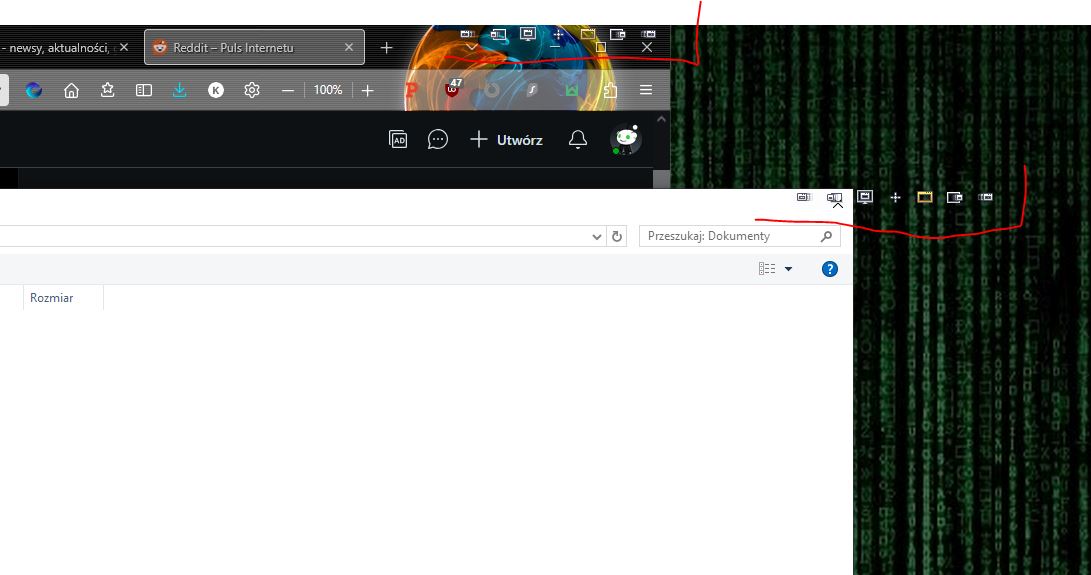Open the Extensions puzzle piece icon

click(x=609, y=90)
